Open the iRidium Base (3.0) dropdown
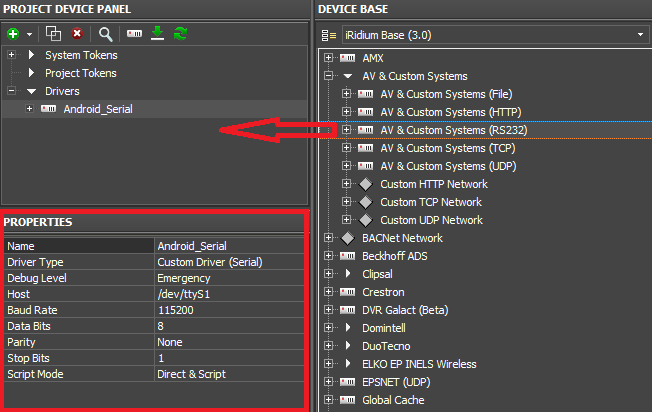 click(495, 35)
